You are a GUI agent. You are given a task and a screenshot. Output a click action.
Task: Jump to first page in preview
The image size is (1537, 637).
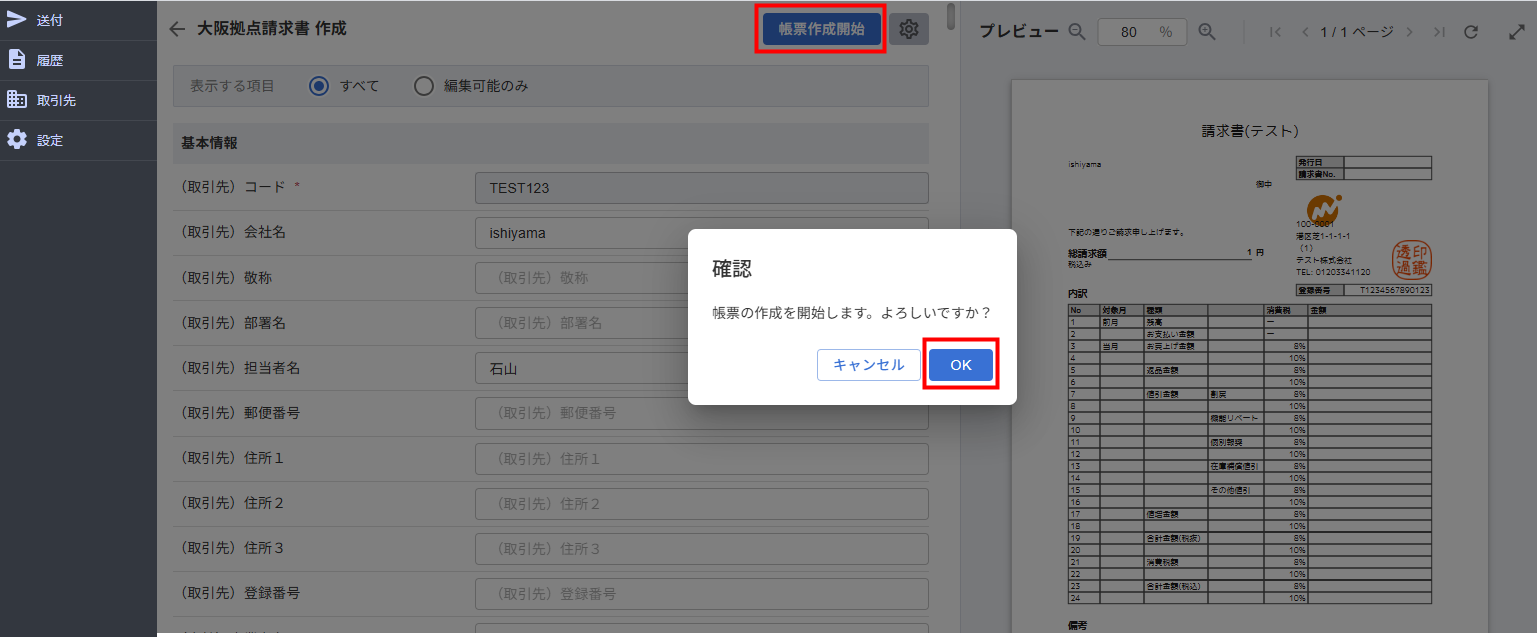(1275, 32)
